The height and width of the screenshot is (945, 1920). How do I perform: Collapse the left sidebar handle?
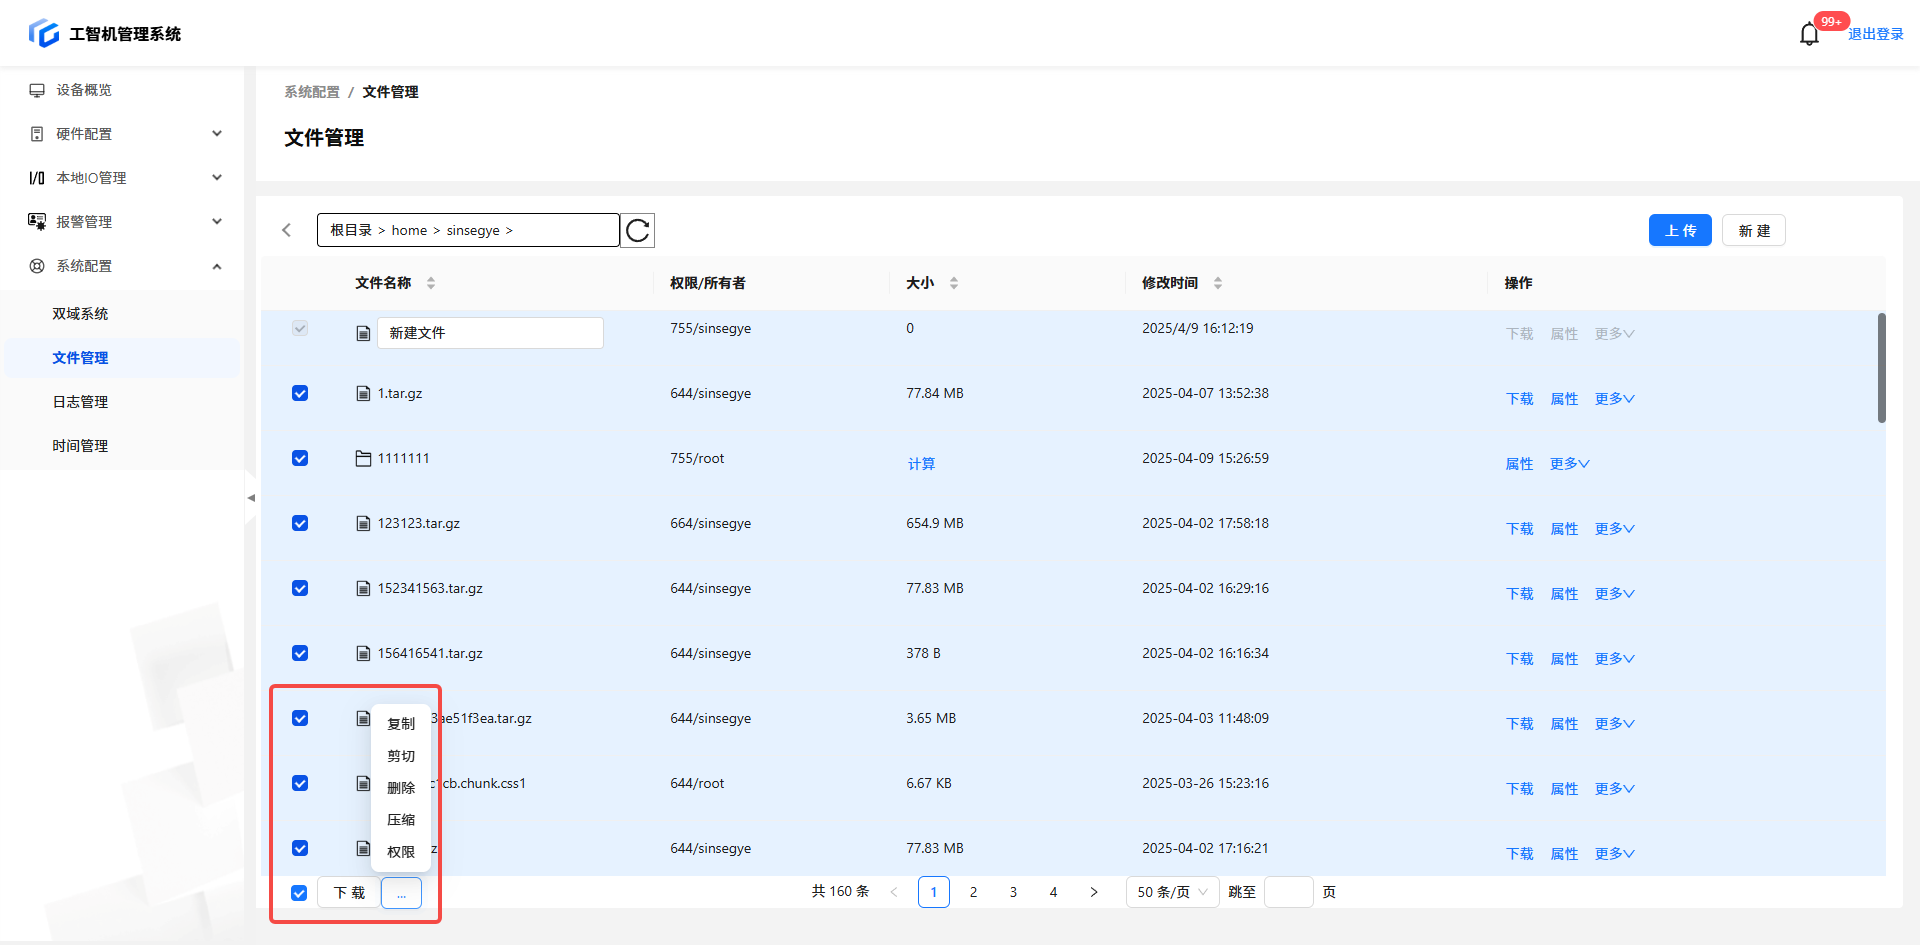coord(251,498)
